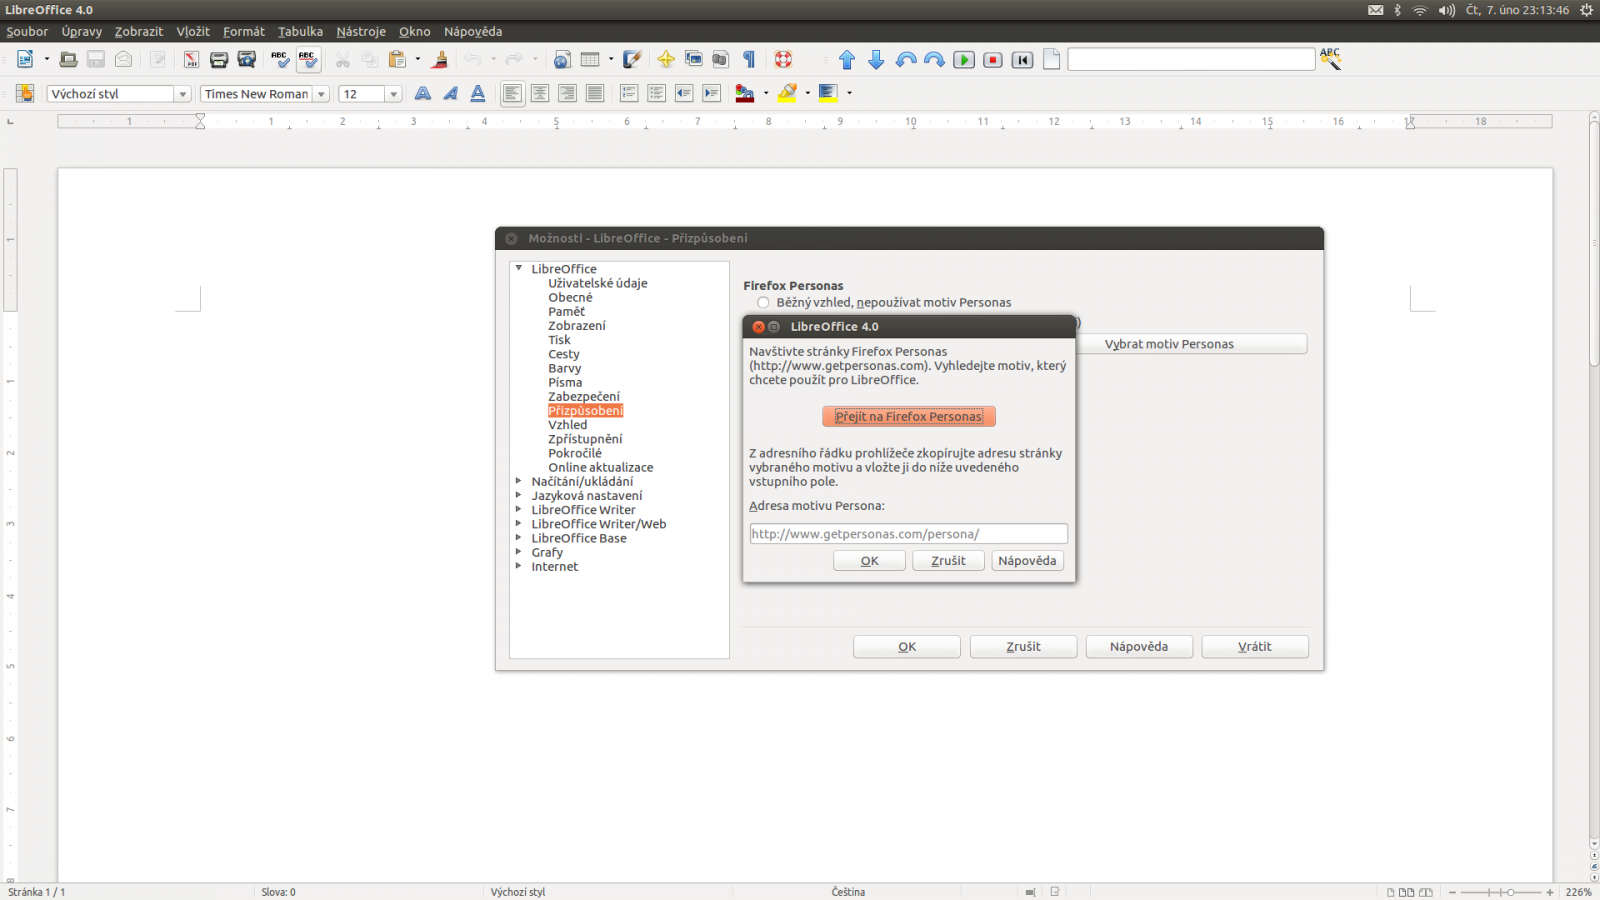
Task: Click Přejít na Firefox Personas button
Action: pyautogui.click(x=908, y=416)
